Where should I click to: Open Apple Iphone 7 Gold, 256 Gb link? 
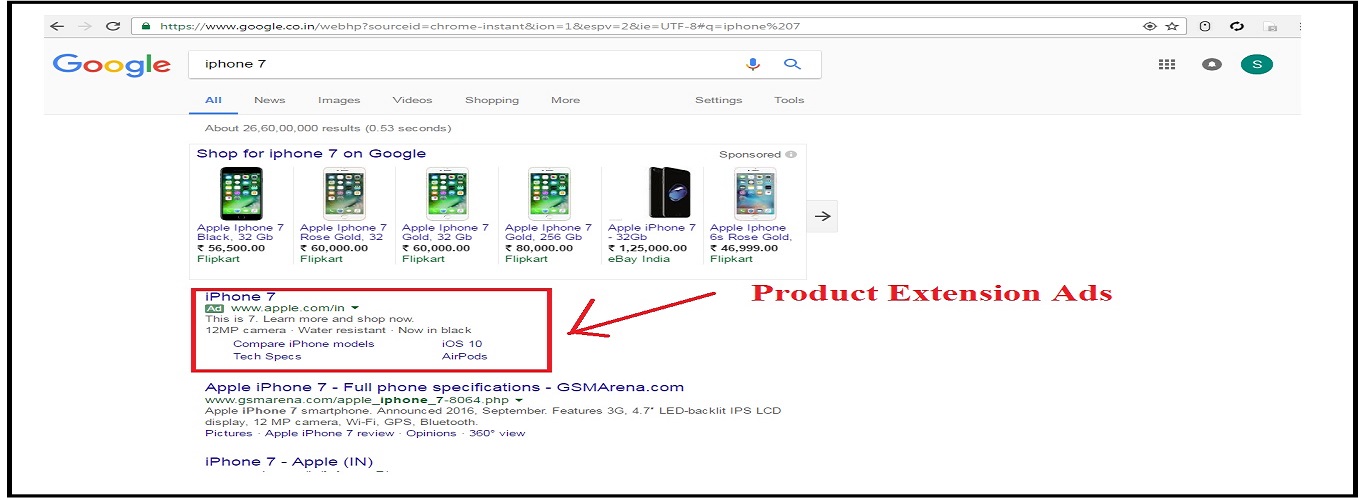548,233
